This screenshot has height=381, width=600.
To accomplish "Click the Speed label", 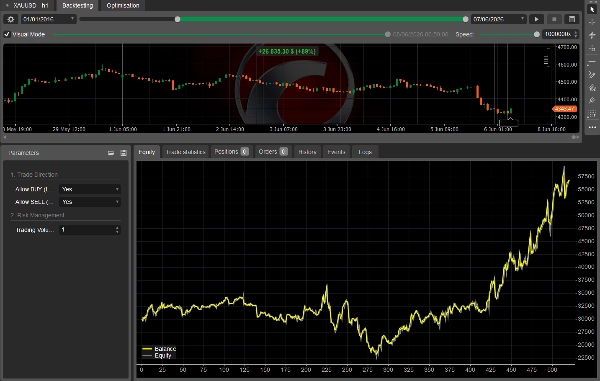I will click(465, 34).
